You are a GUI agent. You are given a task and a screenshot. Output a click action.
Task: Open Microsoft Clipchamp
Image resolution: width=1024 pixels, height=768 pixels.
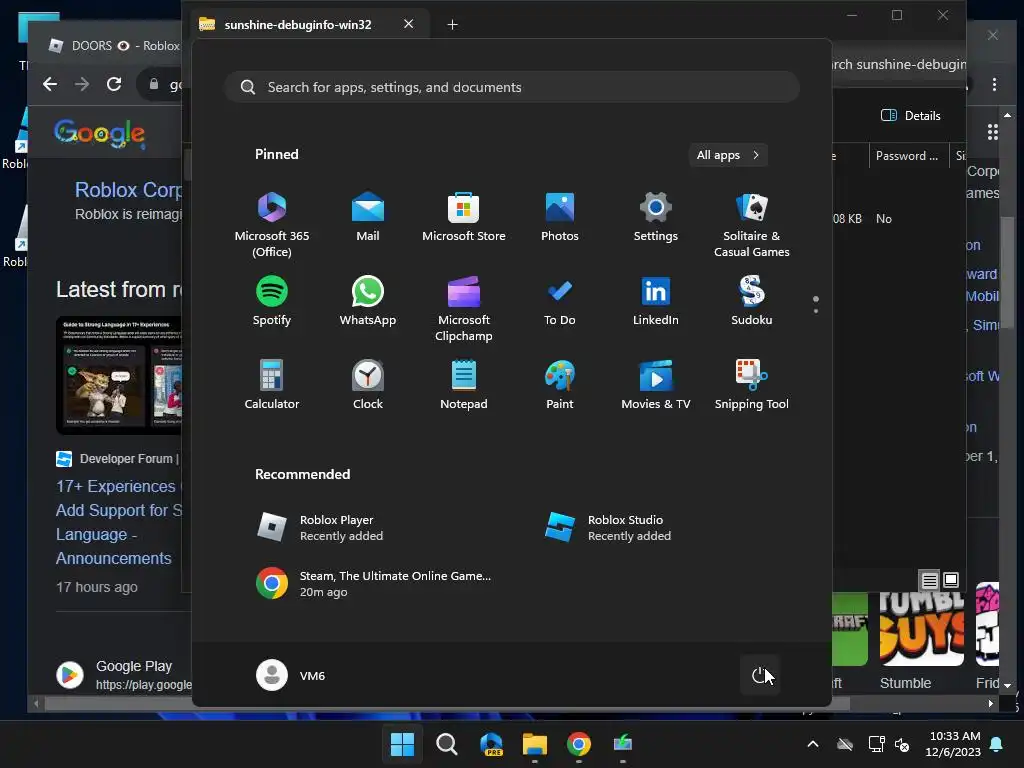tap(464, 309)
